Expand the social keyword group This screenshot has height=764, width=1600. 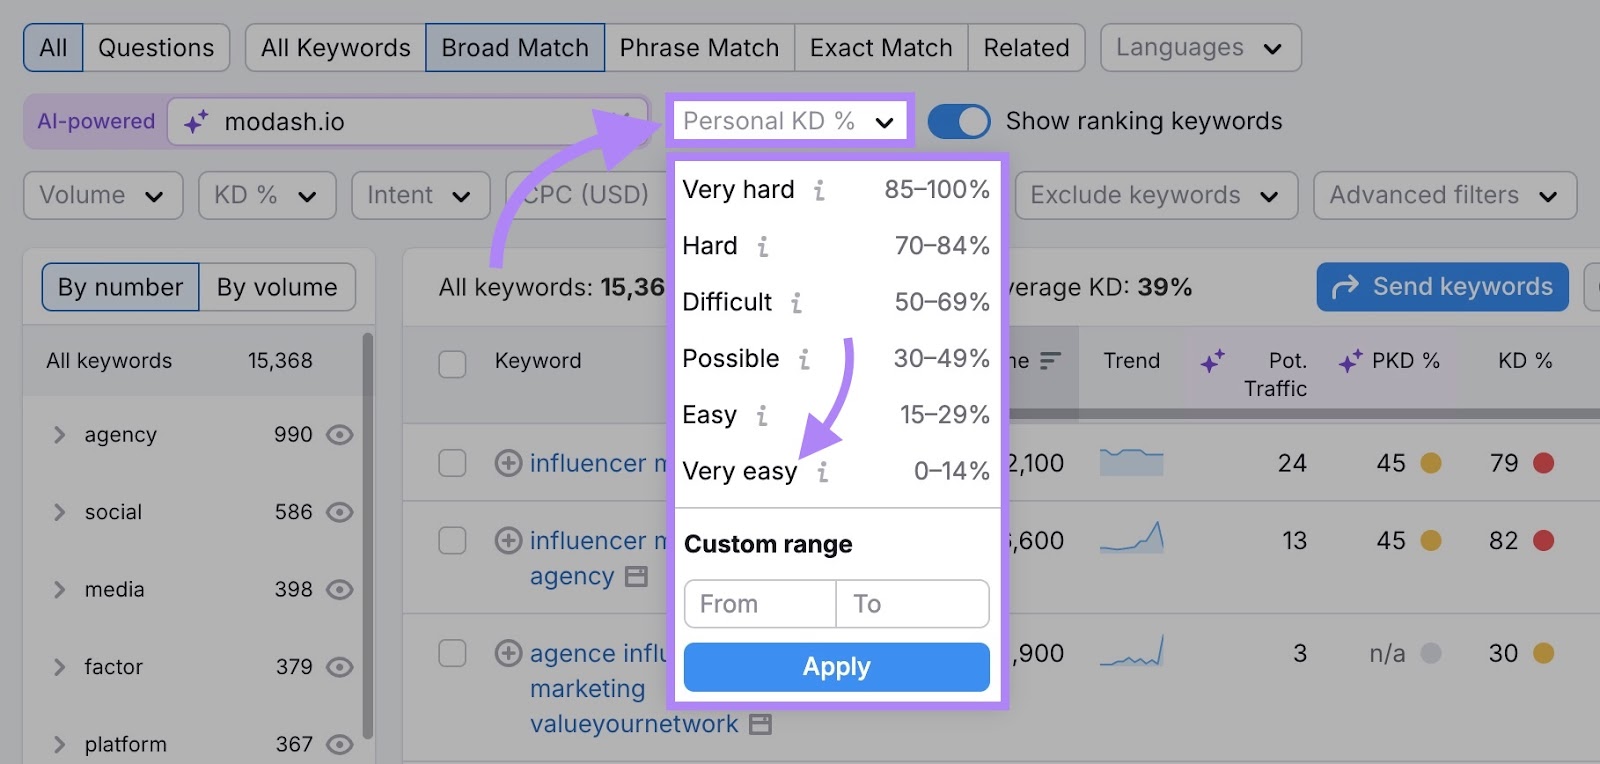pyautogui.click(x=59, y=512)
